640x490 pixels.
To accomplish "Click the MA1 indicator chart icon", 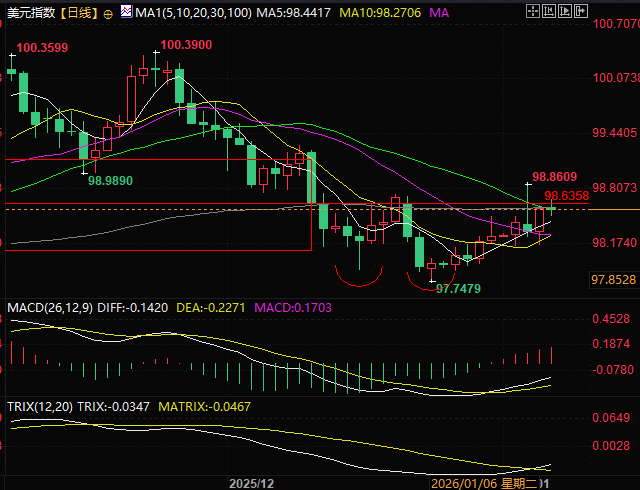I will click(x=125, y=13).
